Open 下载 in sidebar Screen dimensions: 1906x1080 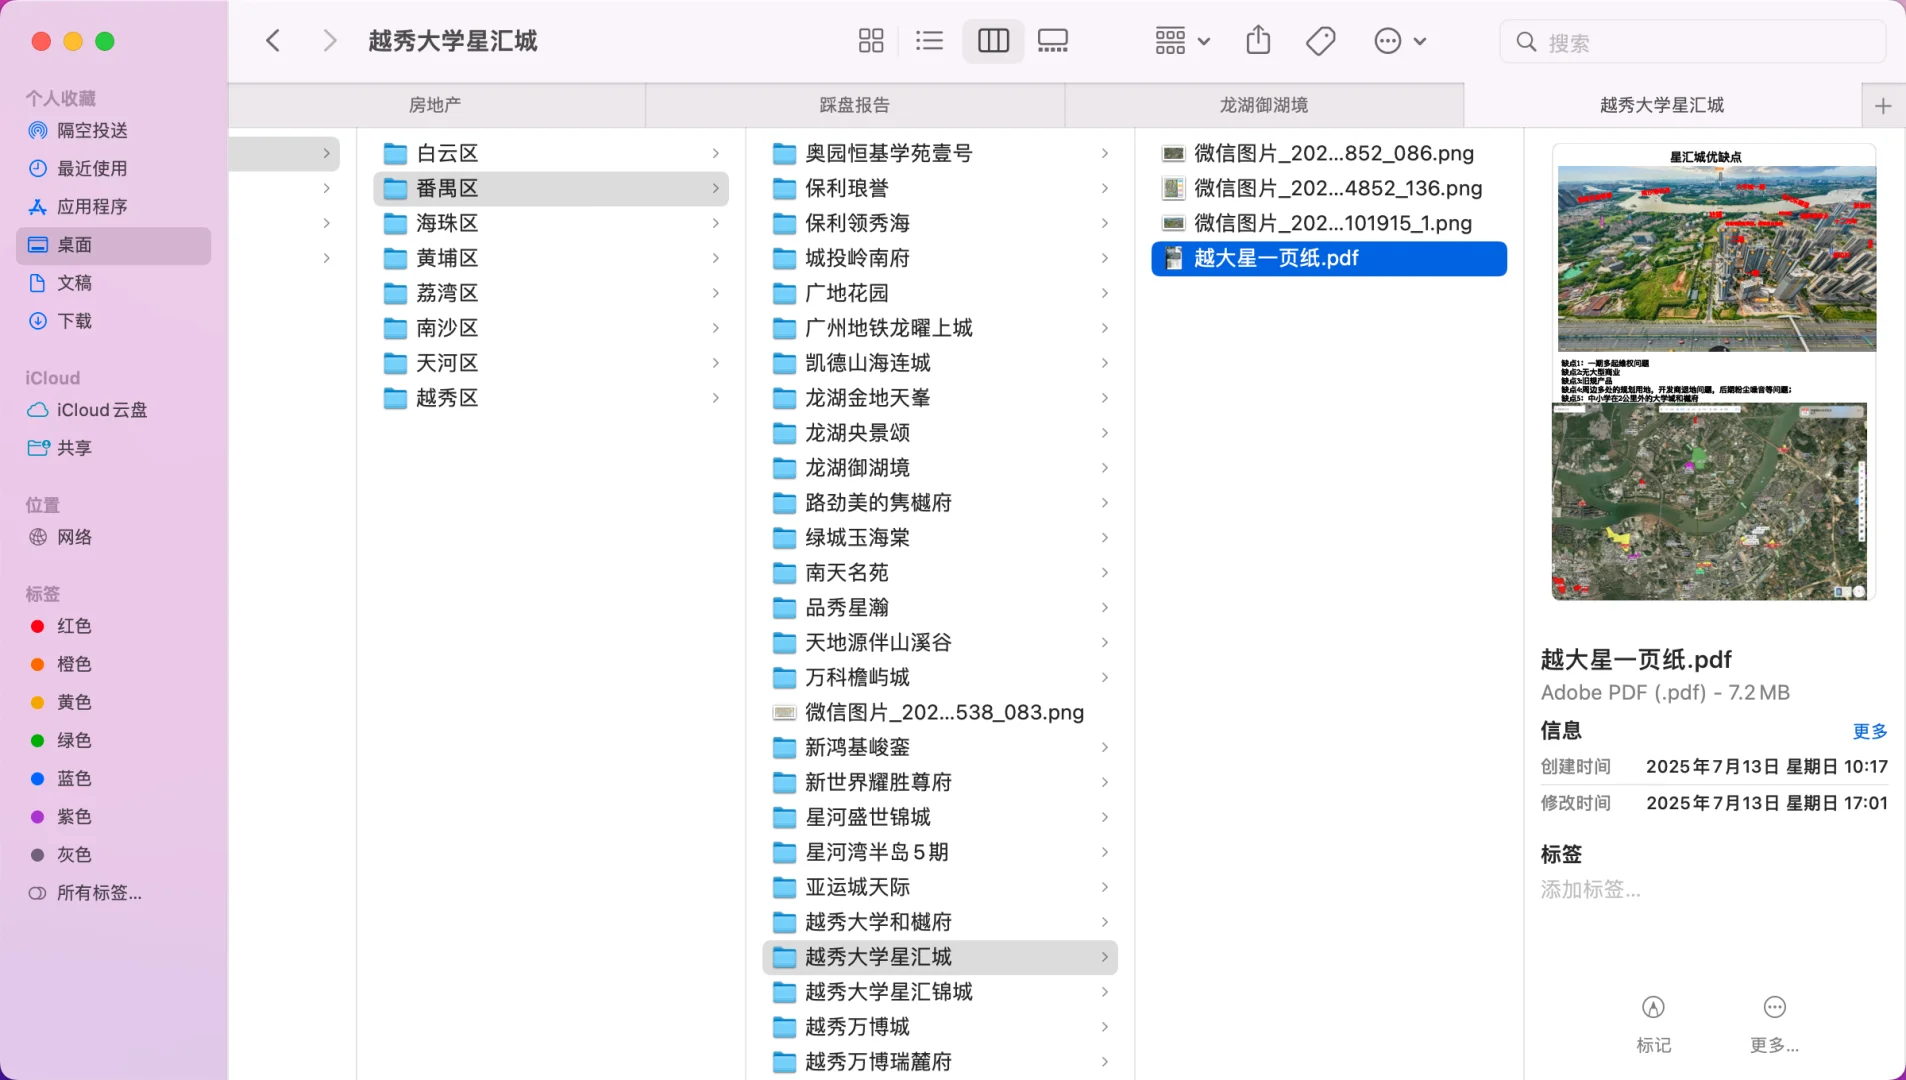pos(113,321)
